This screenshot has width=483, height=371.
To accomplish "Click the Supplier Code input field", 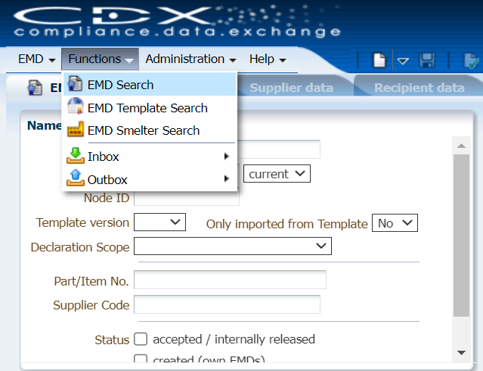I will (227, 304).
